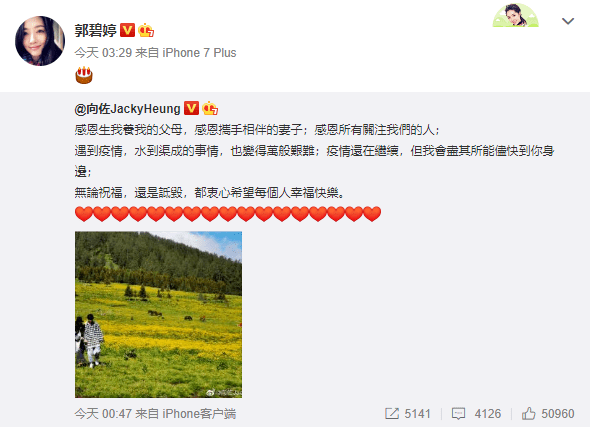The width and height of the screenshot is (590, 427).
Task: Click the 郭碧婷 username link
Action: pyautogui.click(x=96, y=30)
